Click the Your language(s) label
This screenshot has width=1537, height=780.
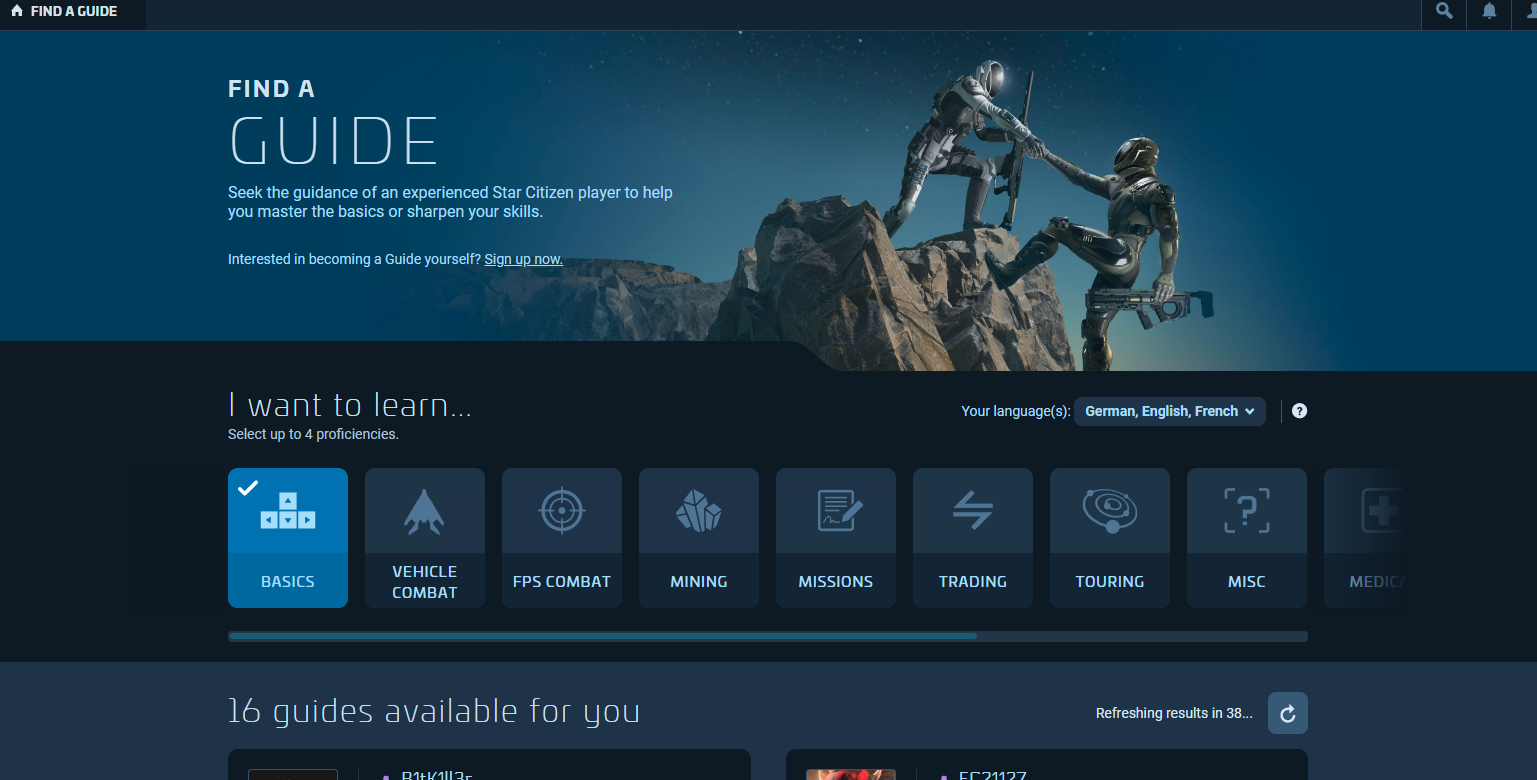[x=1015, y=411]
